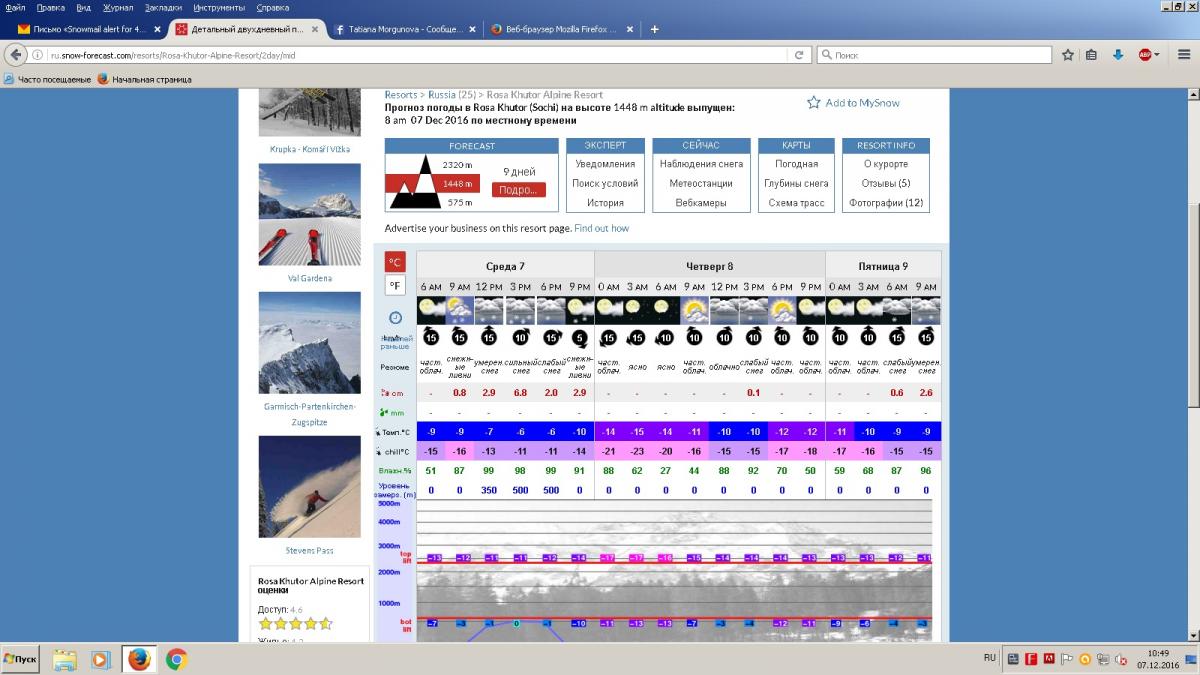Open Google Chrome from the taskbar
Viewport: 1200px width, 675px height.
(x=176, y=659)
